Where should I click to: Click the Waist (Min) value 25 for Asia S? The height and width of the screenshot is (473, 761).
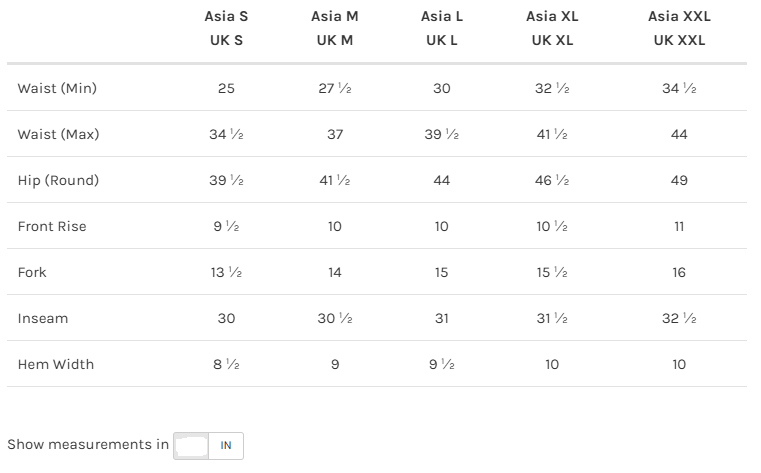pos(226,88)
